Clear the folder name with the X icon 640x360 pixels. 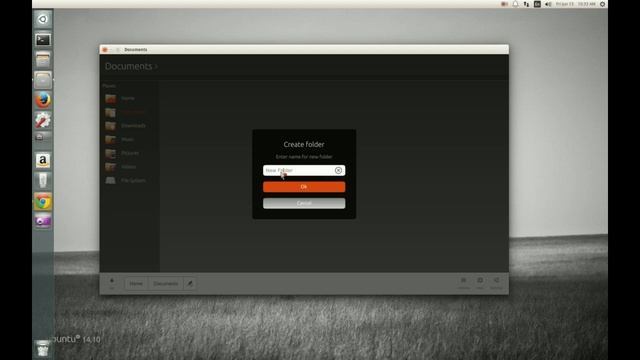tap(338, 170)
